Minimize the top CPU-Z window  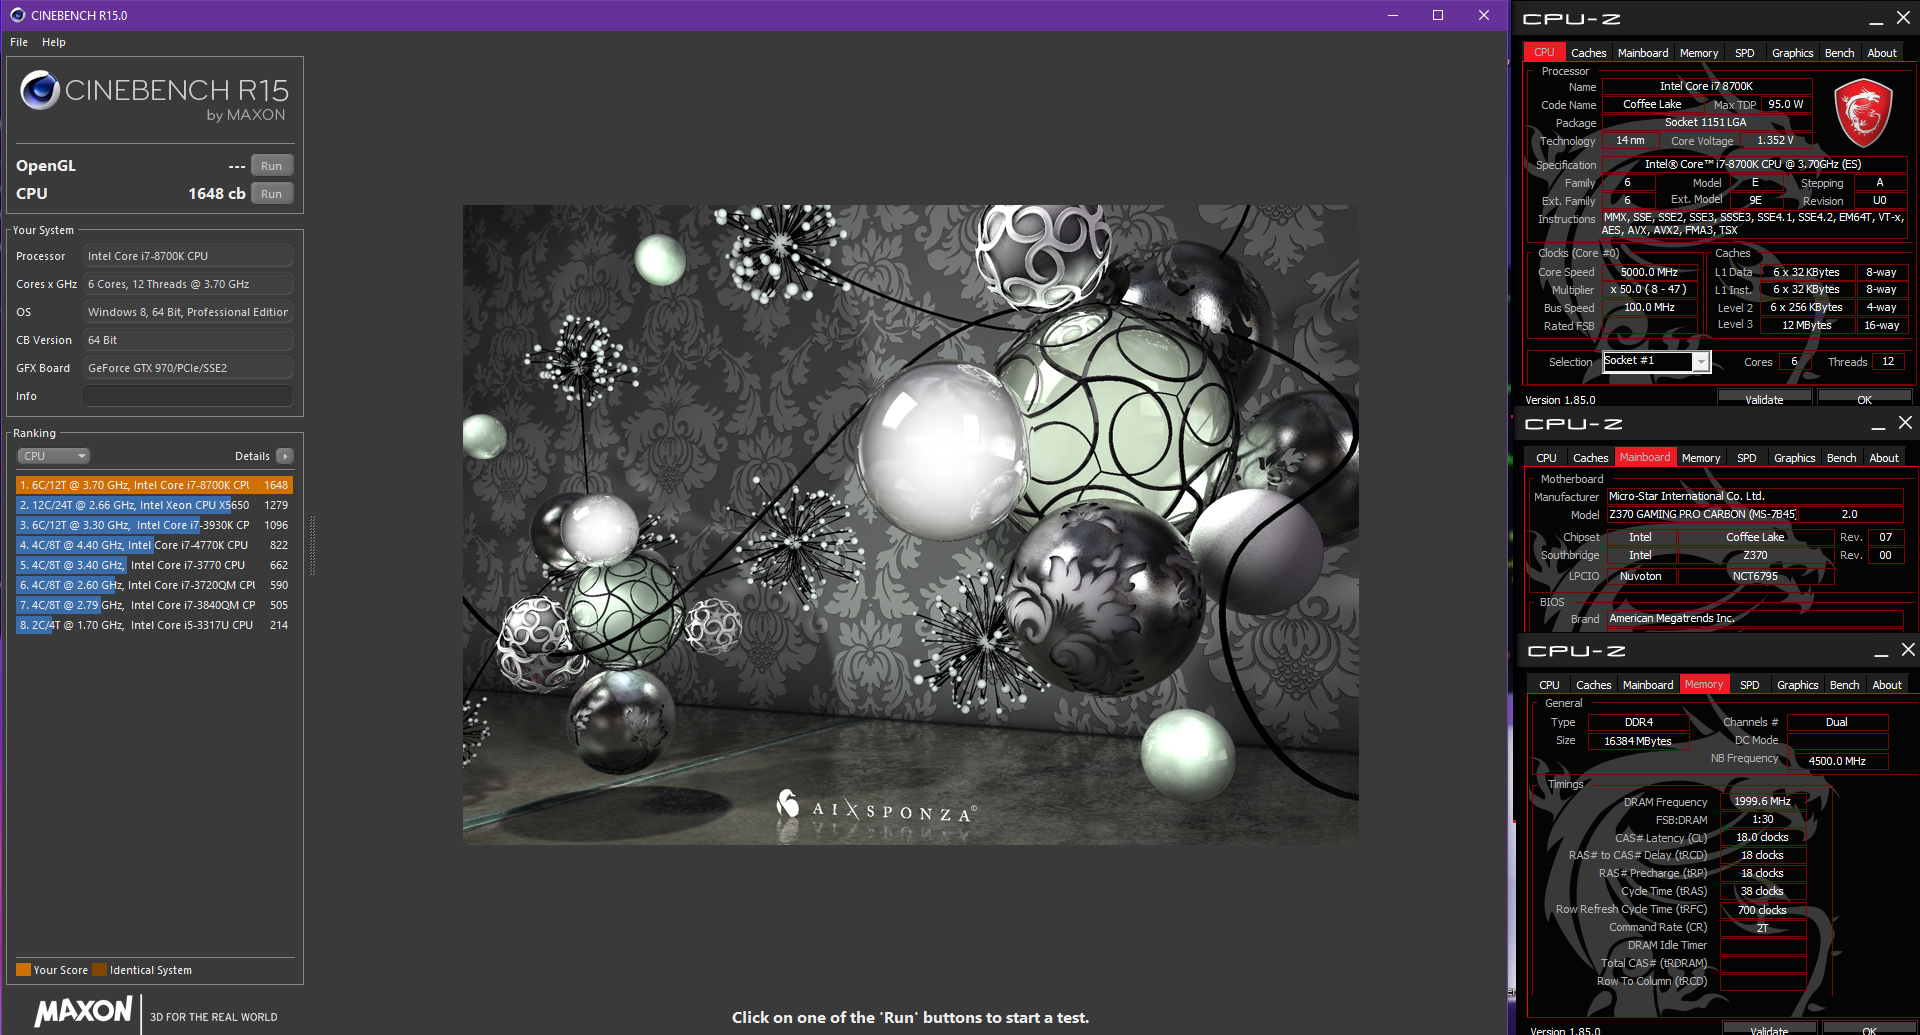tap(1876, 19)
